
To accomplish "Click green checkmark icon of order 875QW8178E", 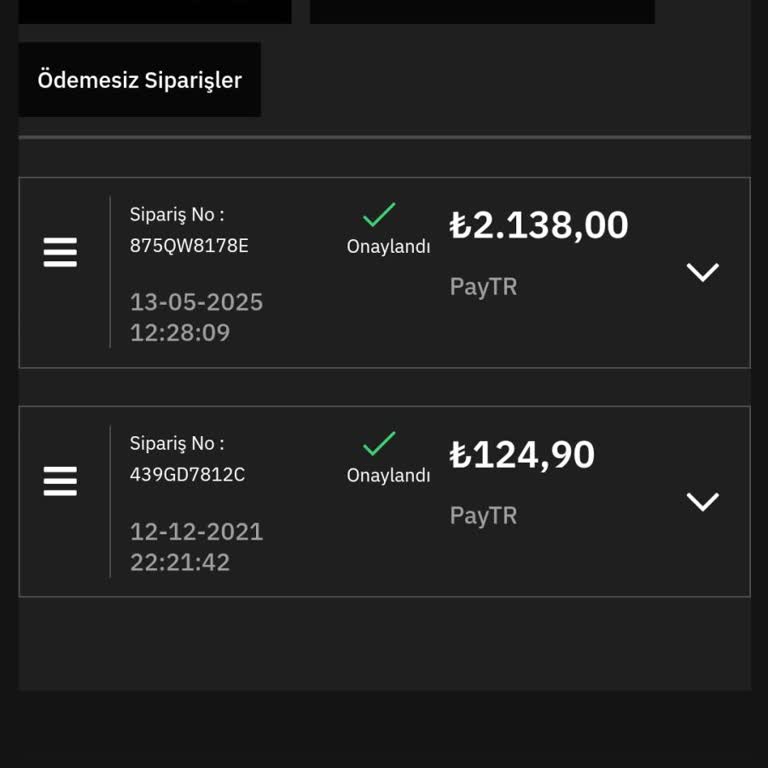I will pyautogui.click(x=379, y=215).
